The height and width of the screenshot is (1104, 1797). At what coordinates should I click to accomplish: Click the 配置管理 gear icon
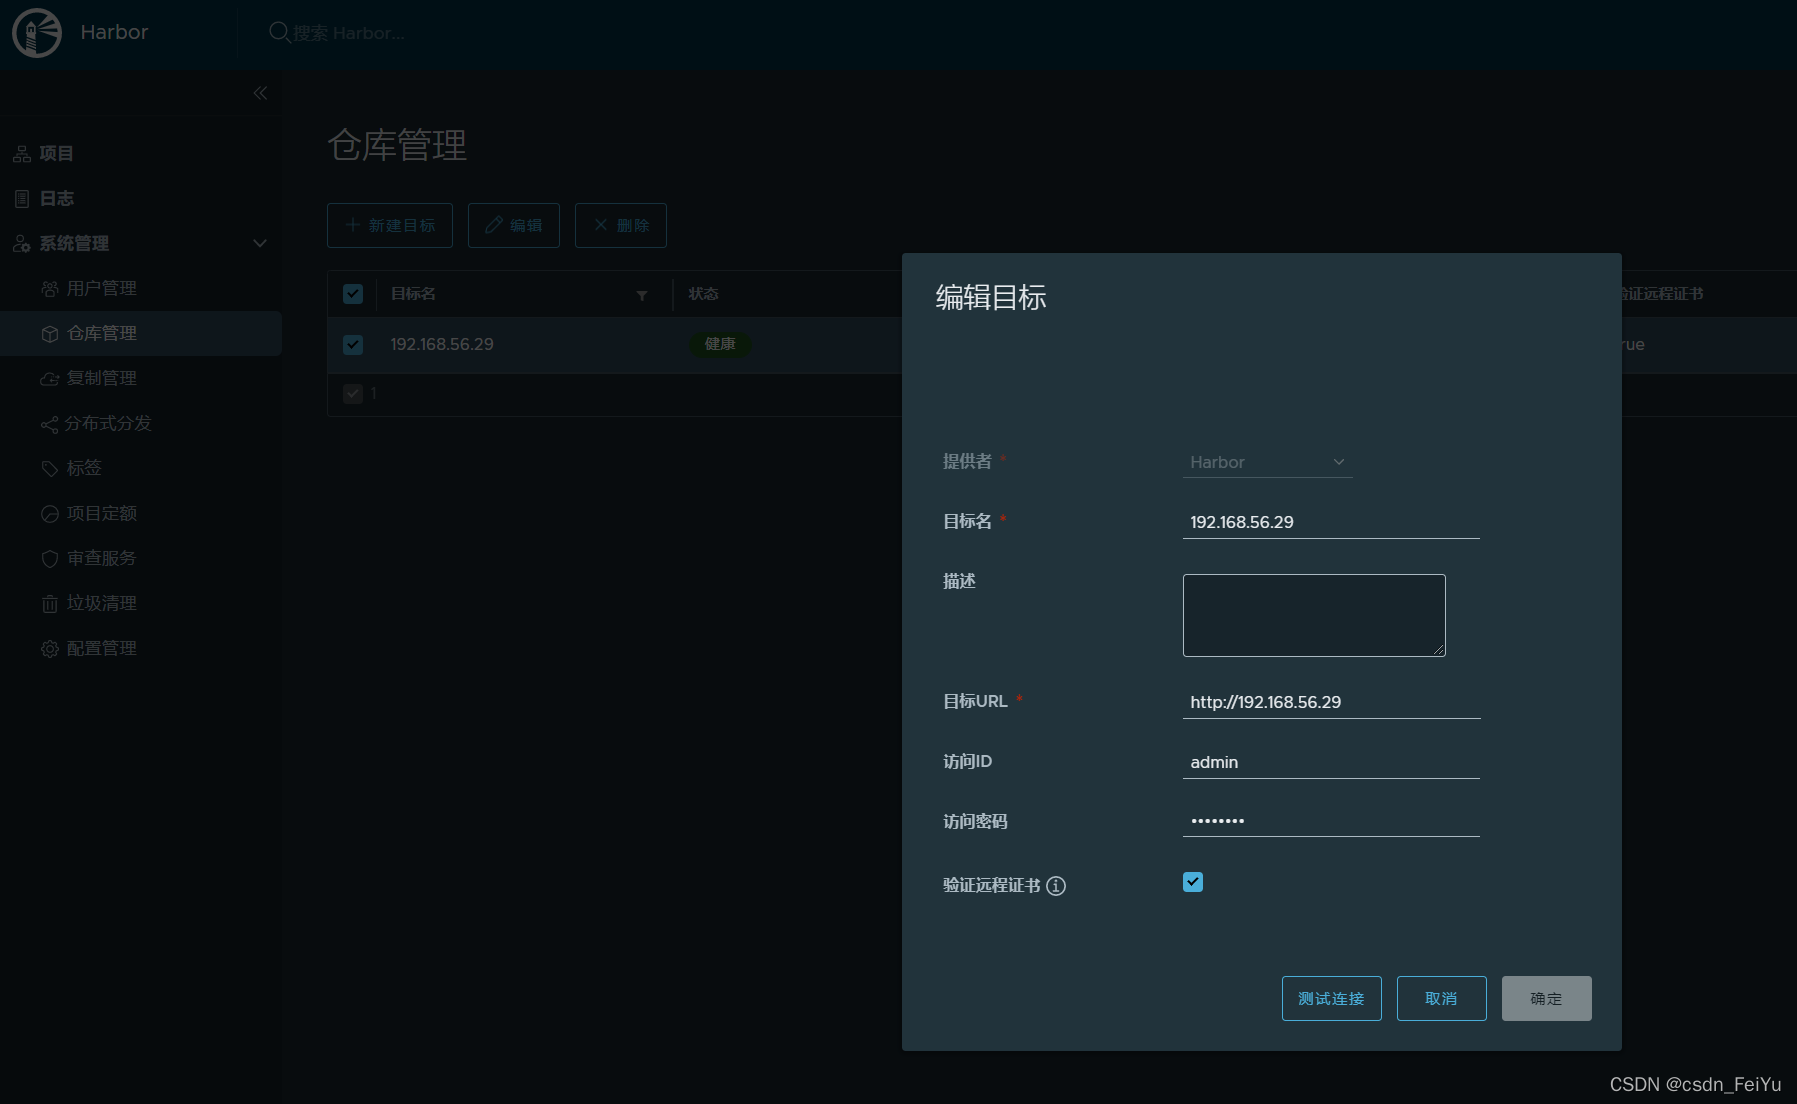(50, 649)
